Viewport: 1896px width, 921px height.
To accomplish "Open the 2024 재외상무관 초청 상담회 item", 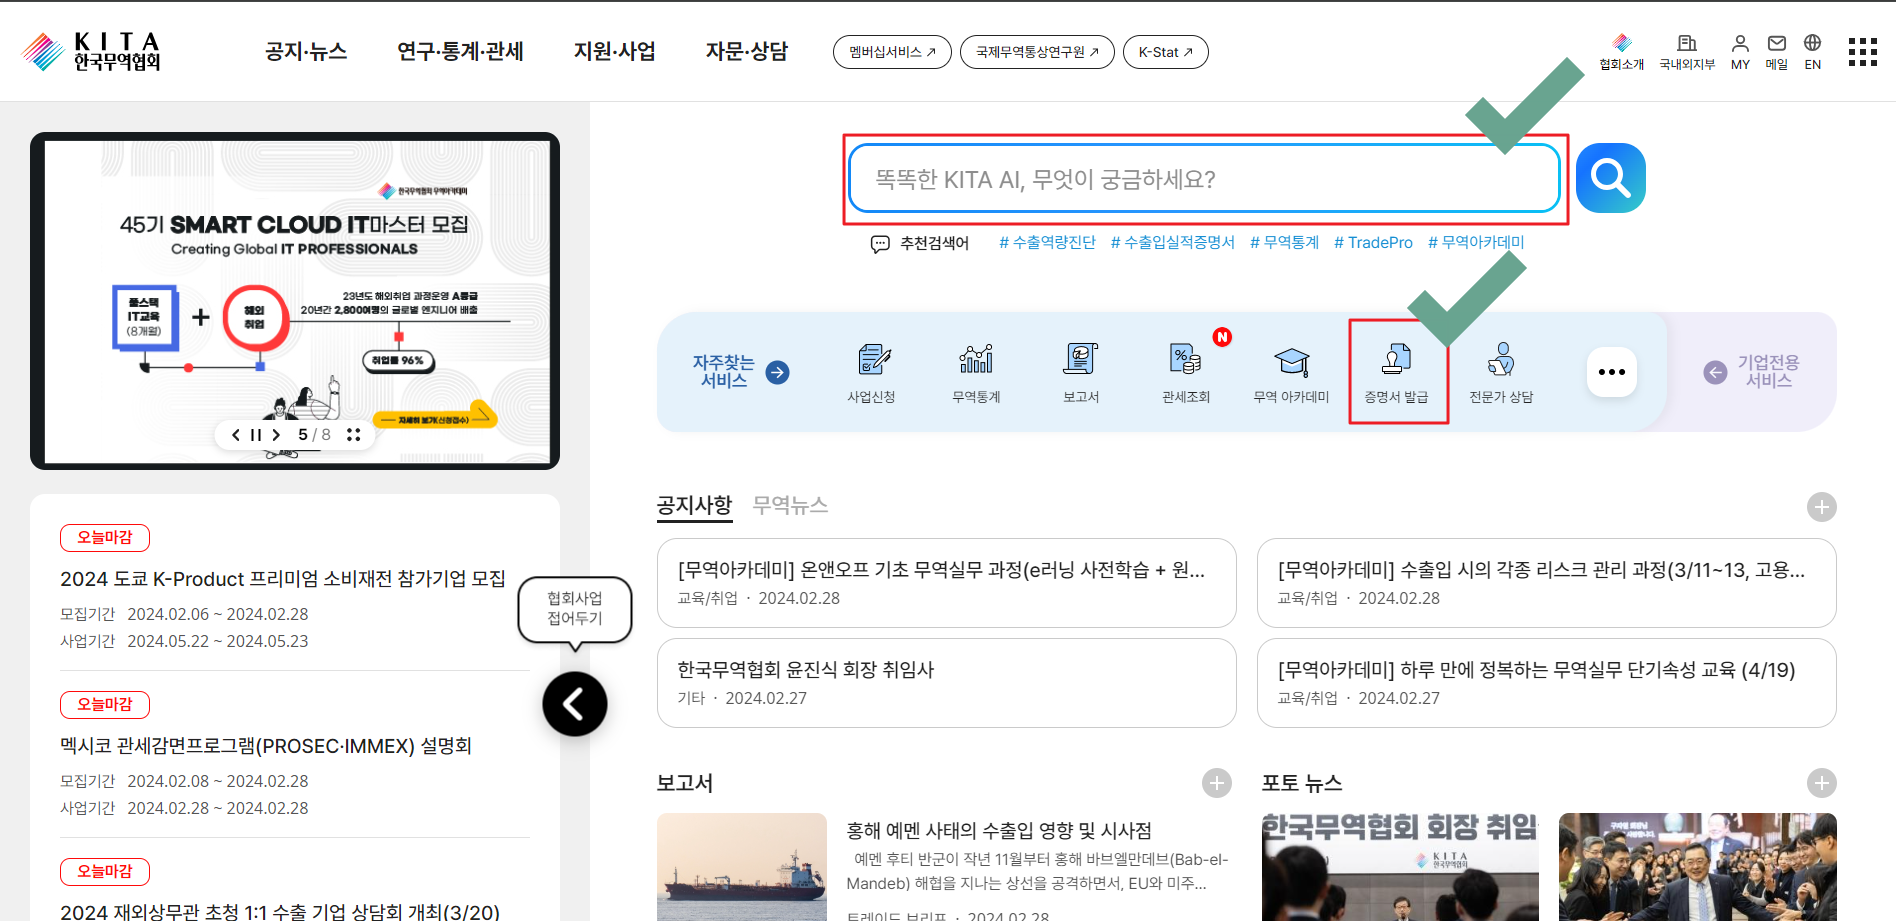I will click(x=280, y=911).
